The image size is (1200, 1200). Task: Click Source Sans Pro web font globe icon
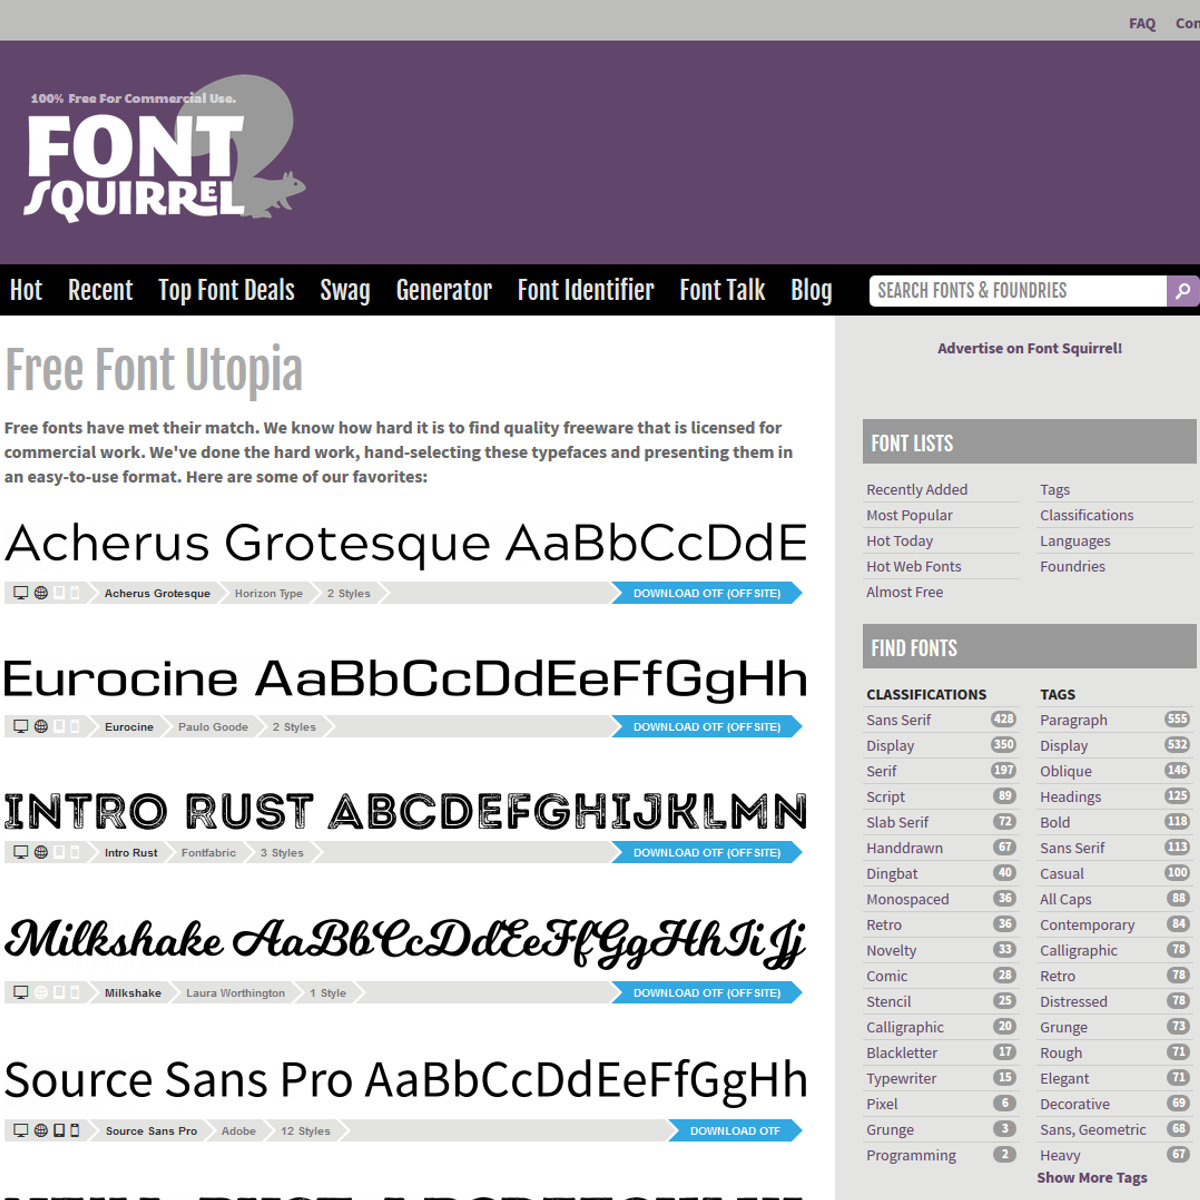tap(41, 1131)
